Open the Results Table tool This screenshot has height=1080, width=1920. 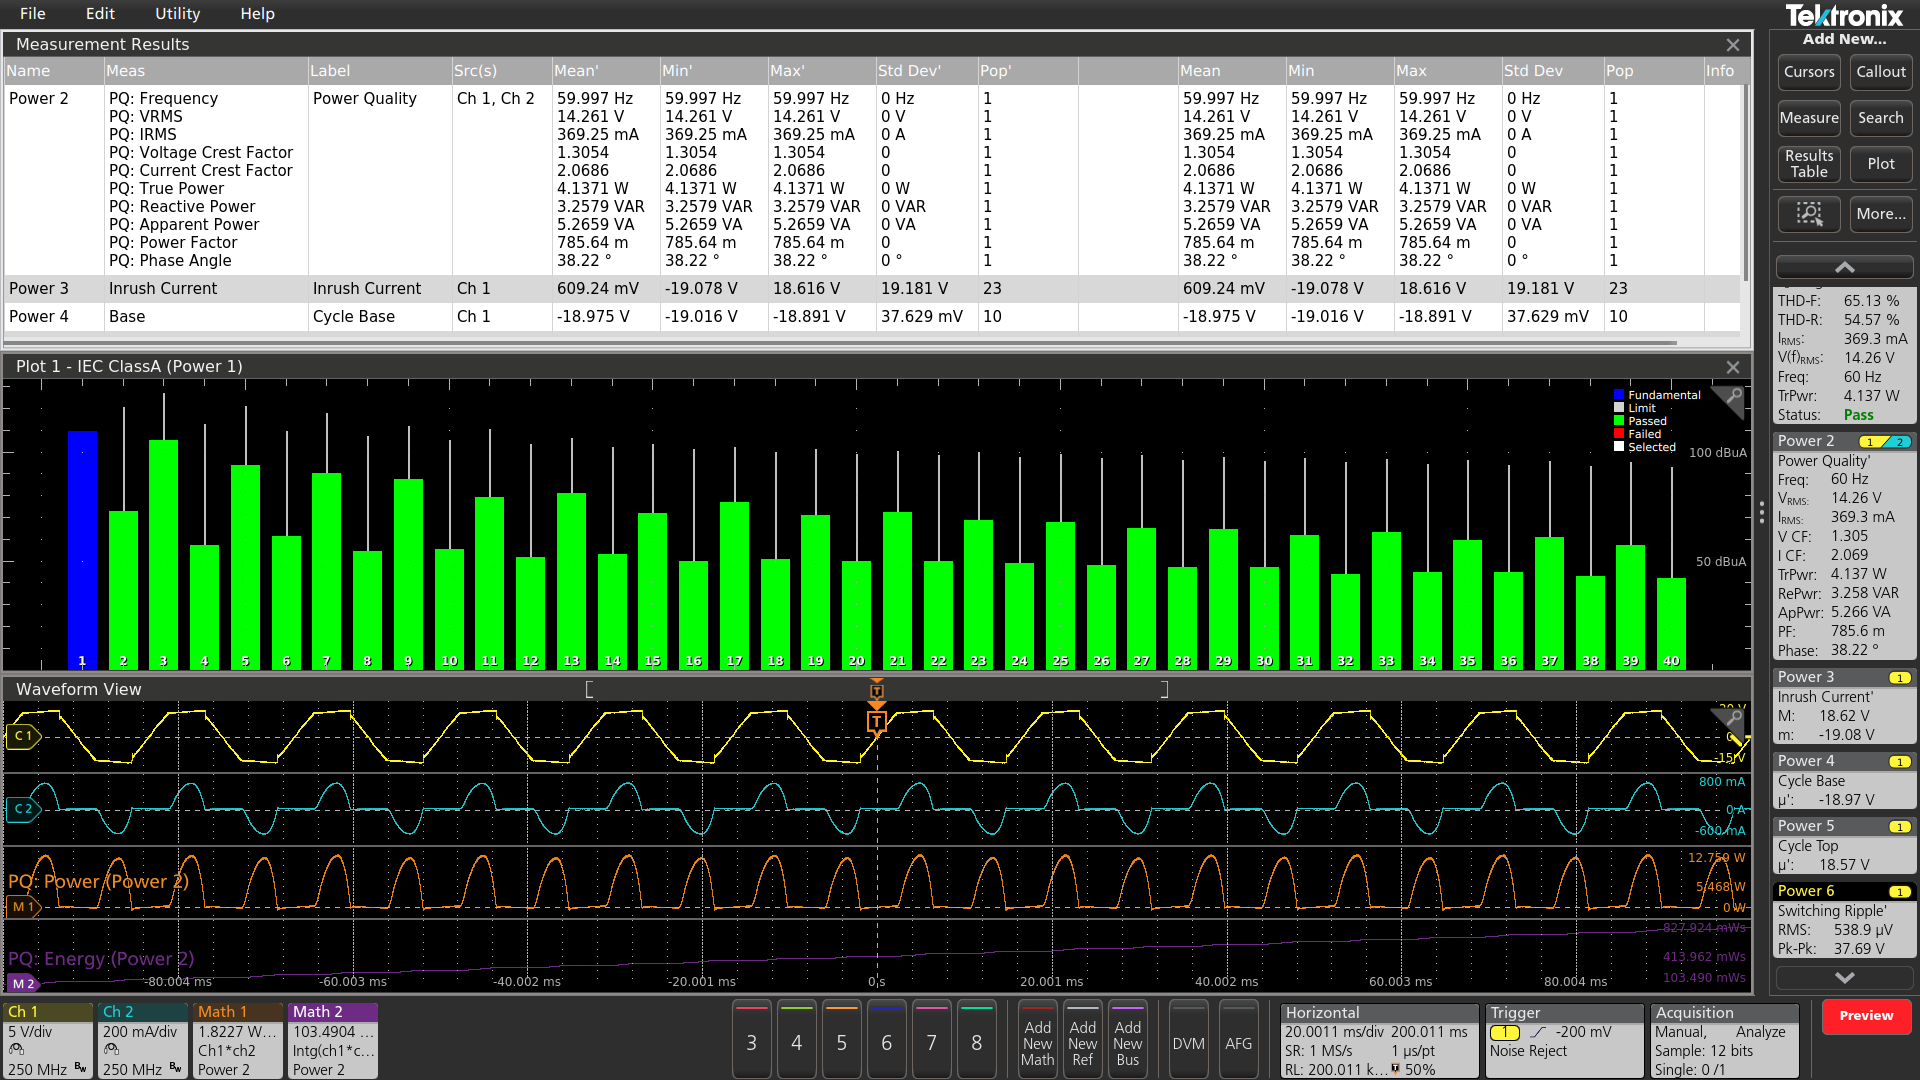1808,164
